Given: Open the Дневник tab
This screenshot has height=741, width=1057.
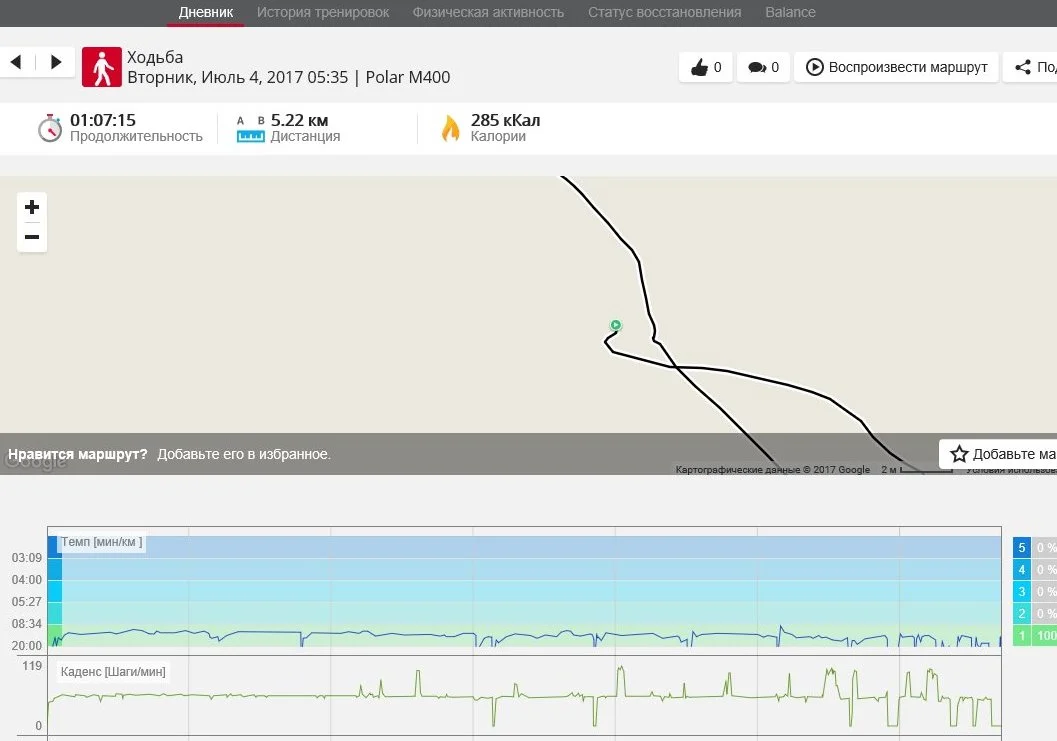Looking at the screenshot, I should [206, 12].
